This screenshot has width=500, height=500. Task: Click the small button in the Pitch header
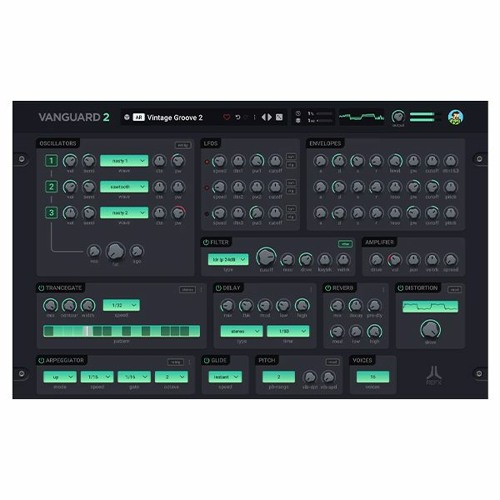click(332, 362)
